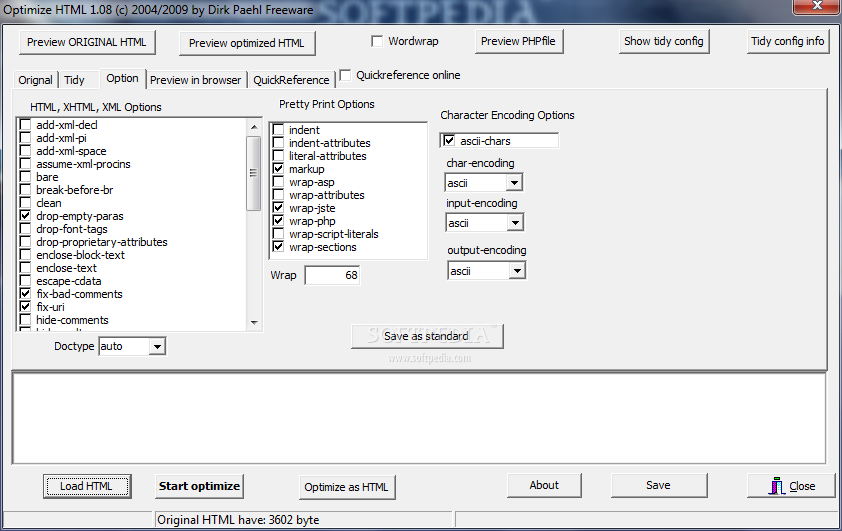This screenshot has width=842, height=531.
Task: Click Optimize as HTML
Action: (346, 488)
